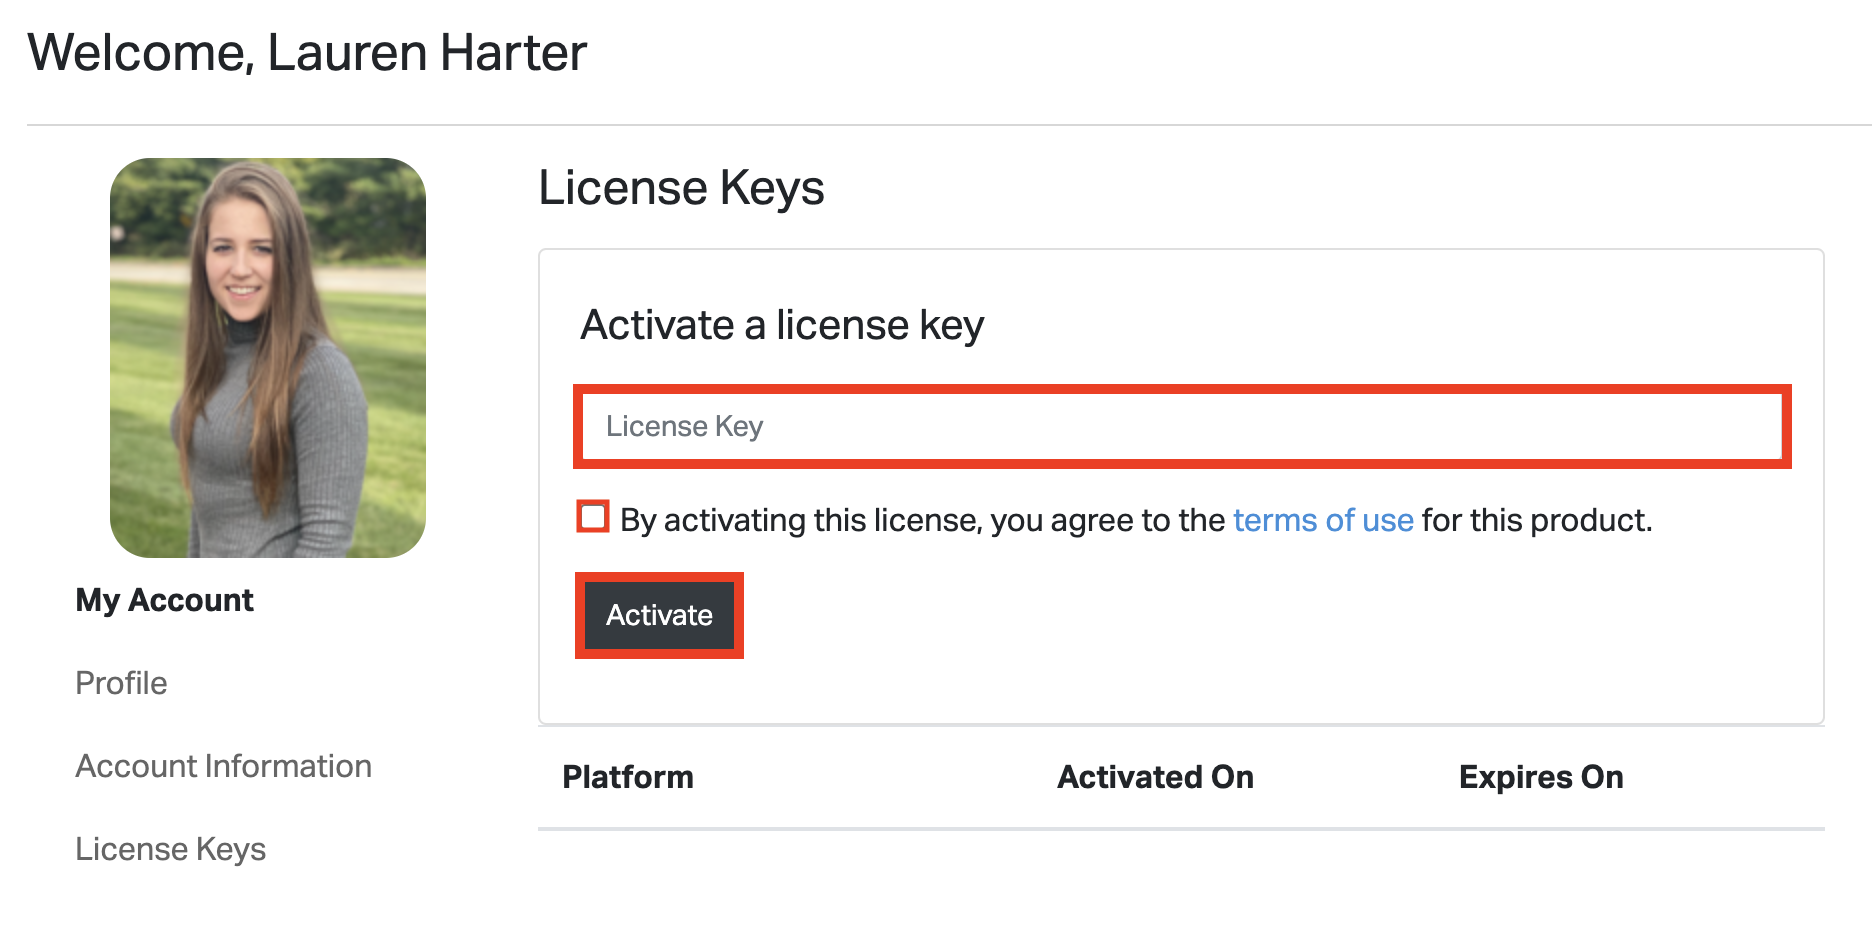Click the Expires On column header
Image resolution: width=1872 pixels, height=940 pixels.
[x=1540, y=777]
